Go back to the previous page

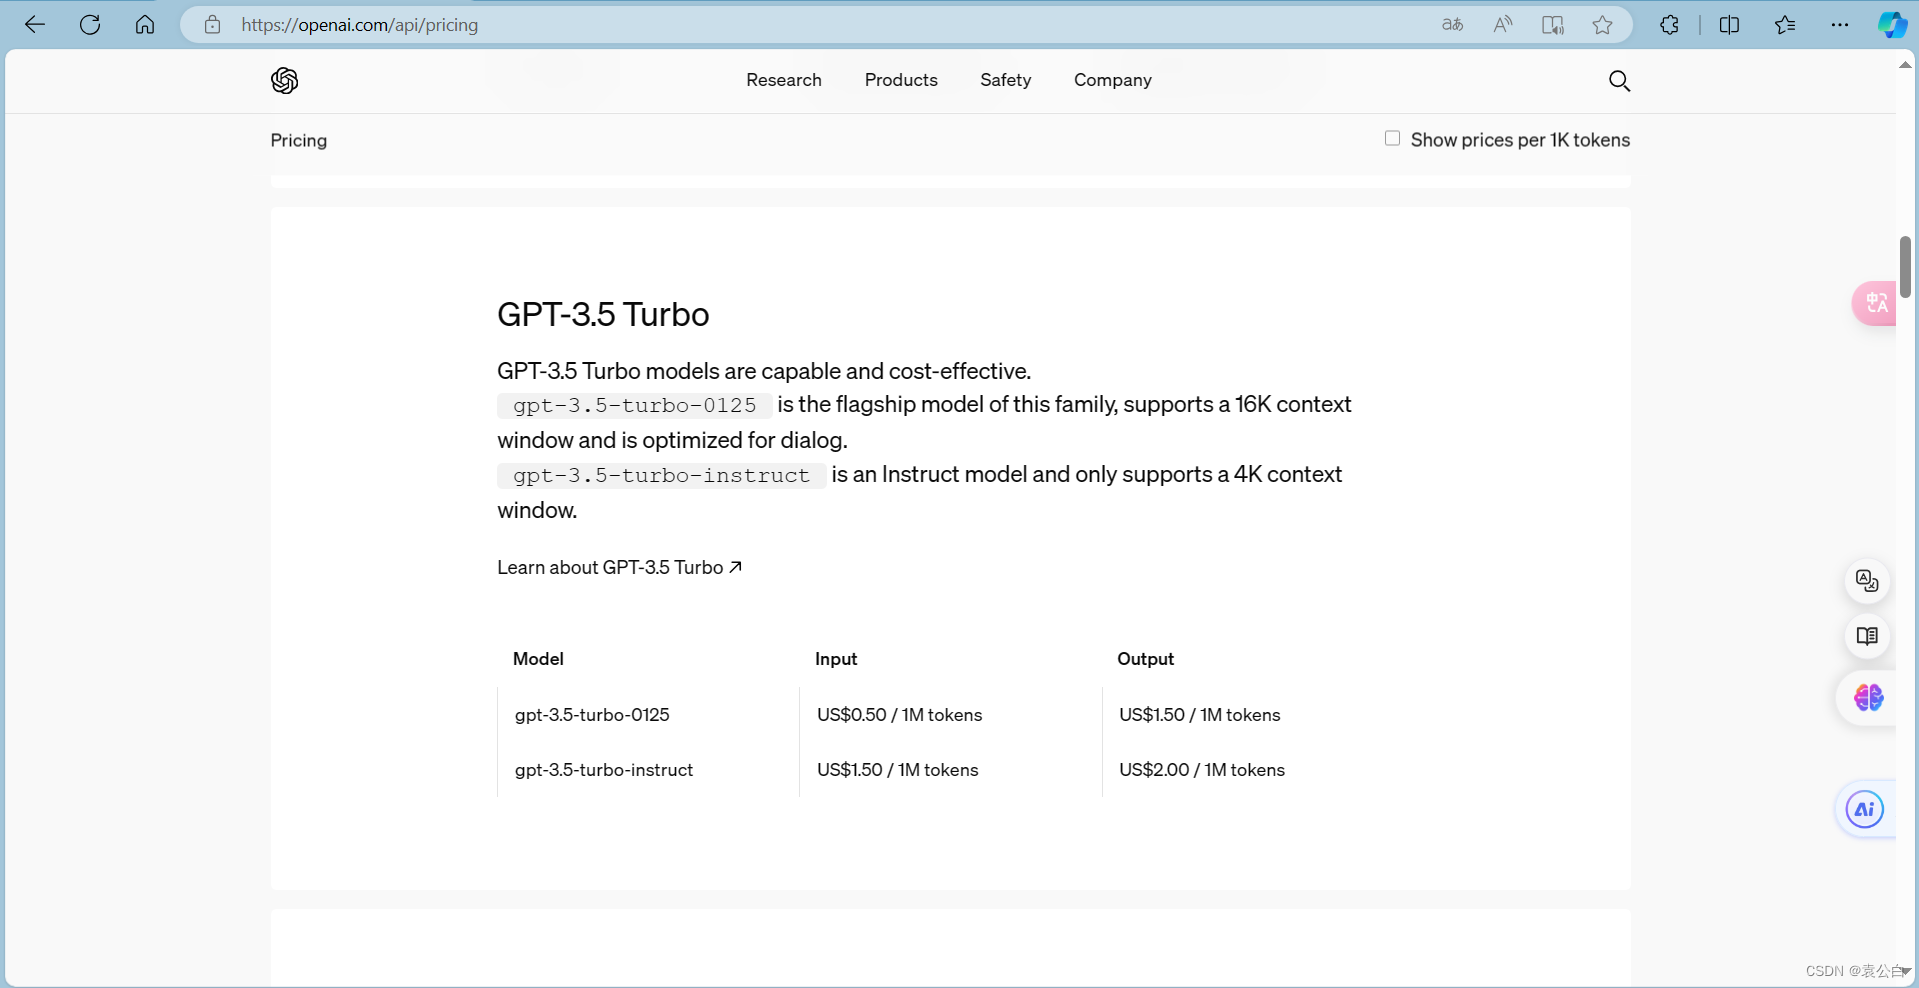(x=35, y=25)
